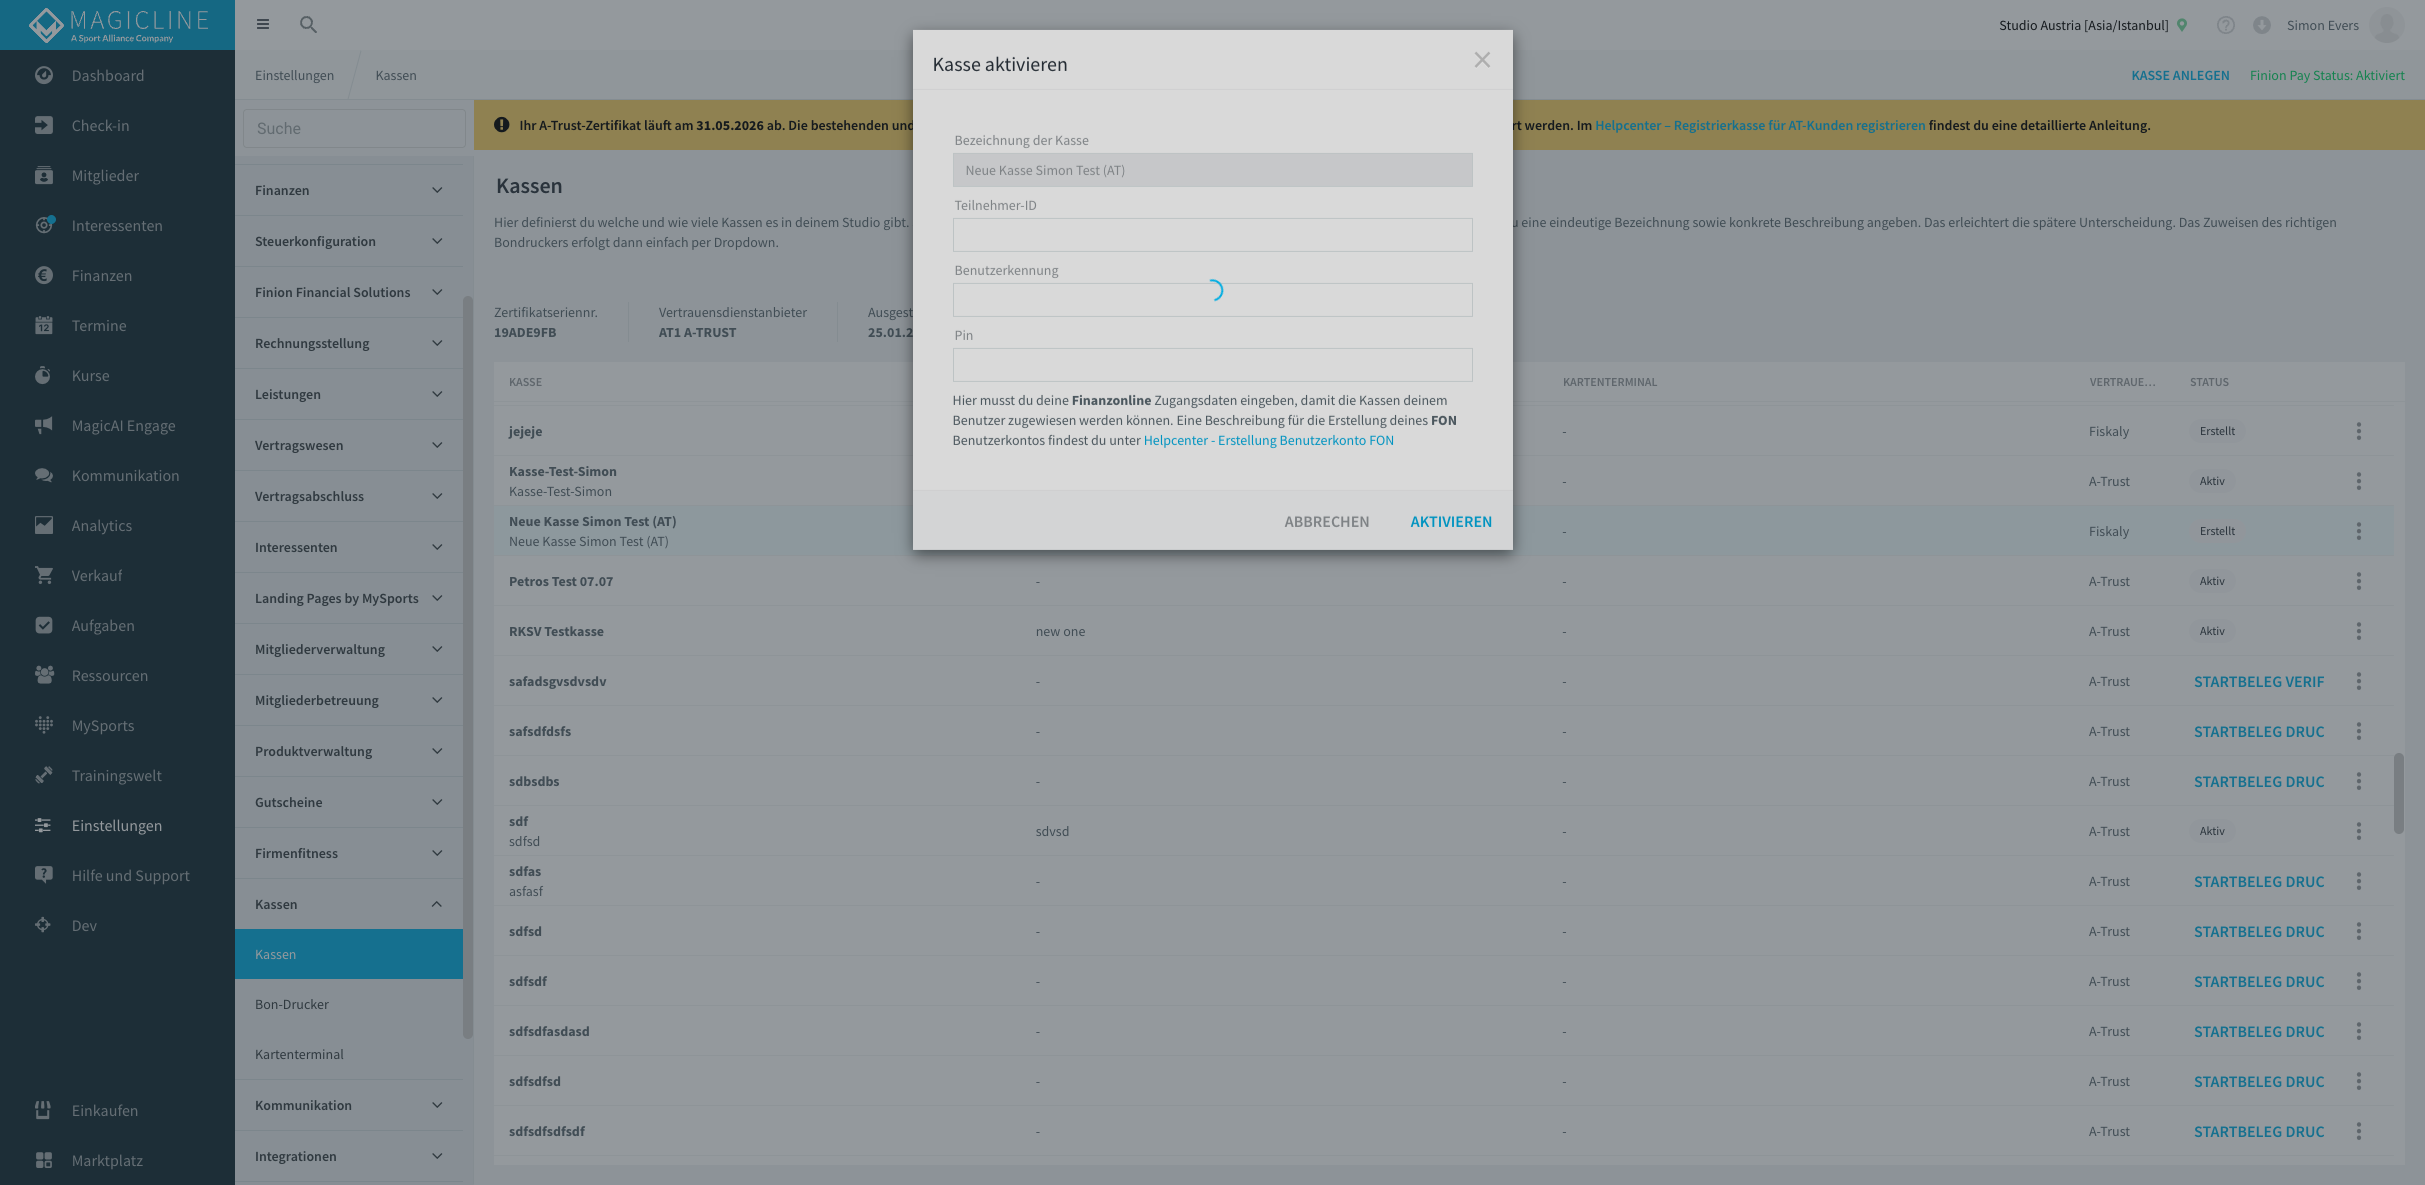This screenshot has width=2425, height=1185.
Task: Click KASSE ANLEGEN button
Action: pos(2180,75)
